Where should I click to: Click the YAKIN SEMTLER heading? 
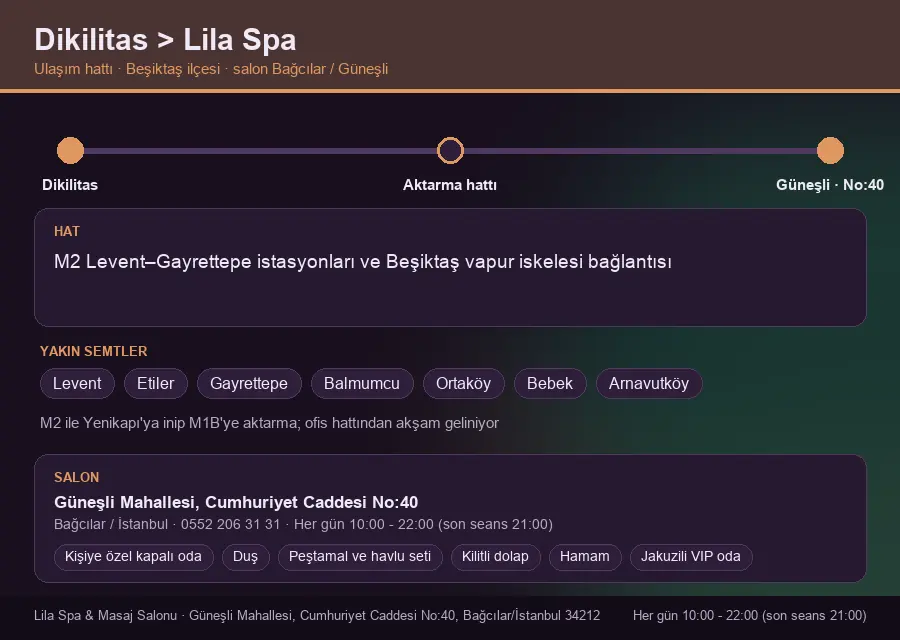coord(94,351)
